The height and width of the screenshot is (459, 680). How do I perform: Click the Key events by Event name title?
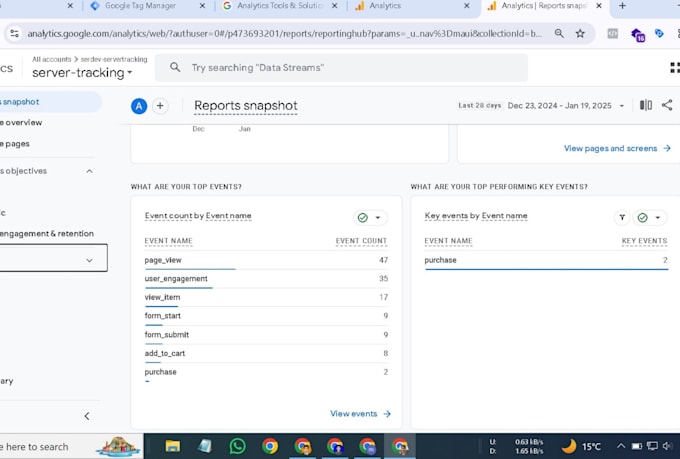point(476,216)
